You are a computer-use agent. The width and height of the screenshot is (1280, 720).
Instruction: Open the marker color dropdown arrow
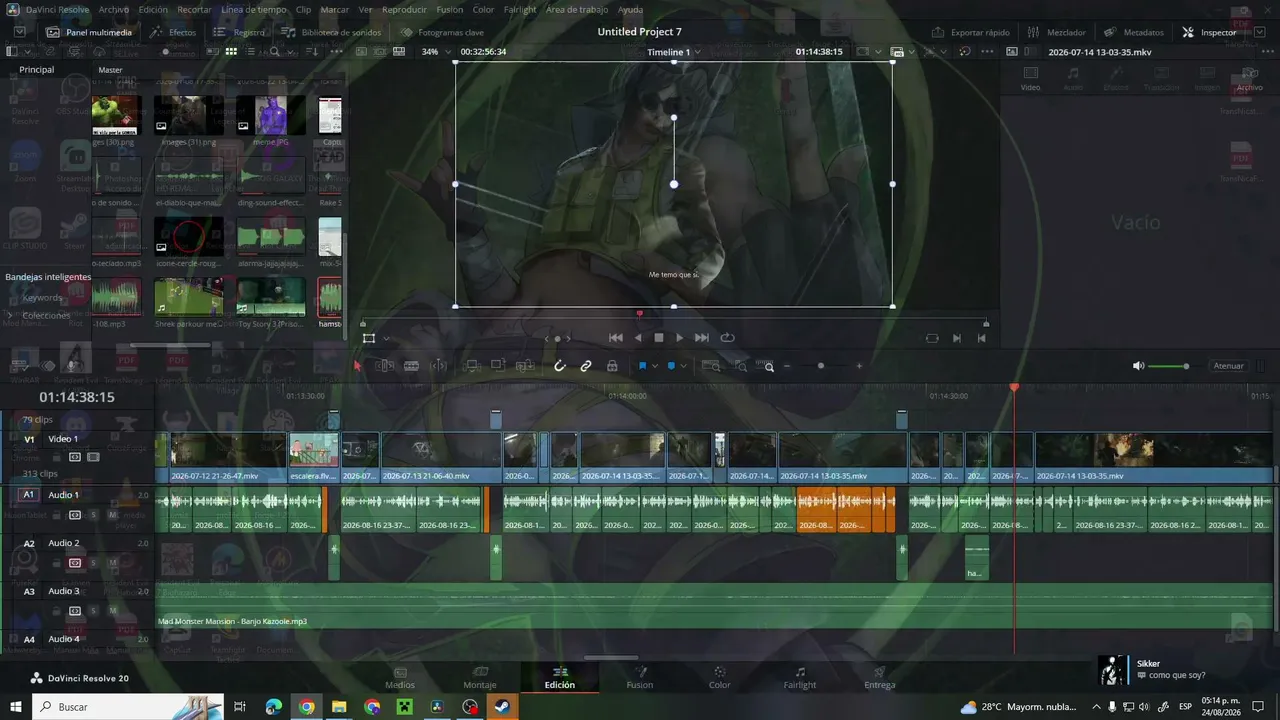point(684,366)
